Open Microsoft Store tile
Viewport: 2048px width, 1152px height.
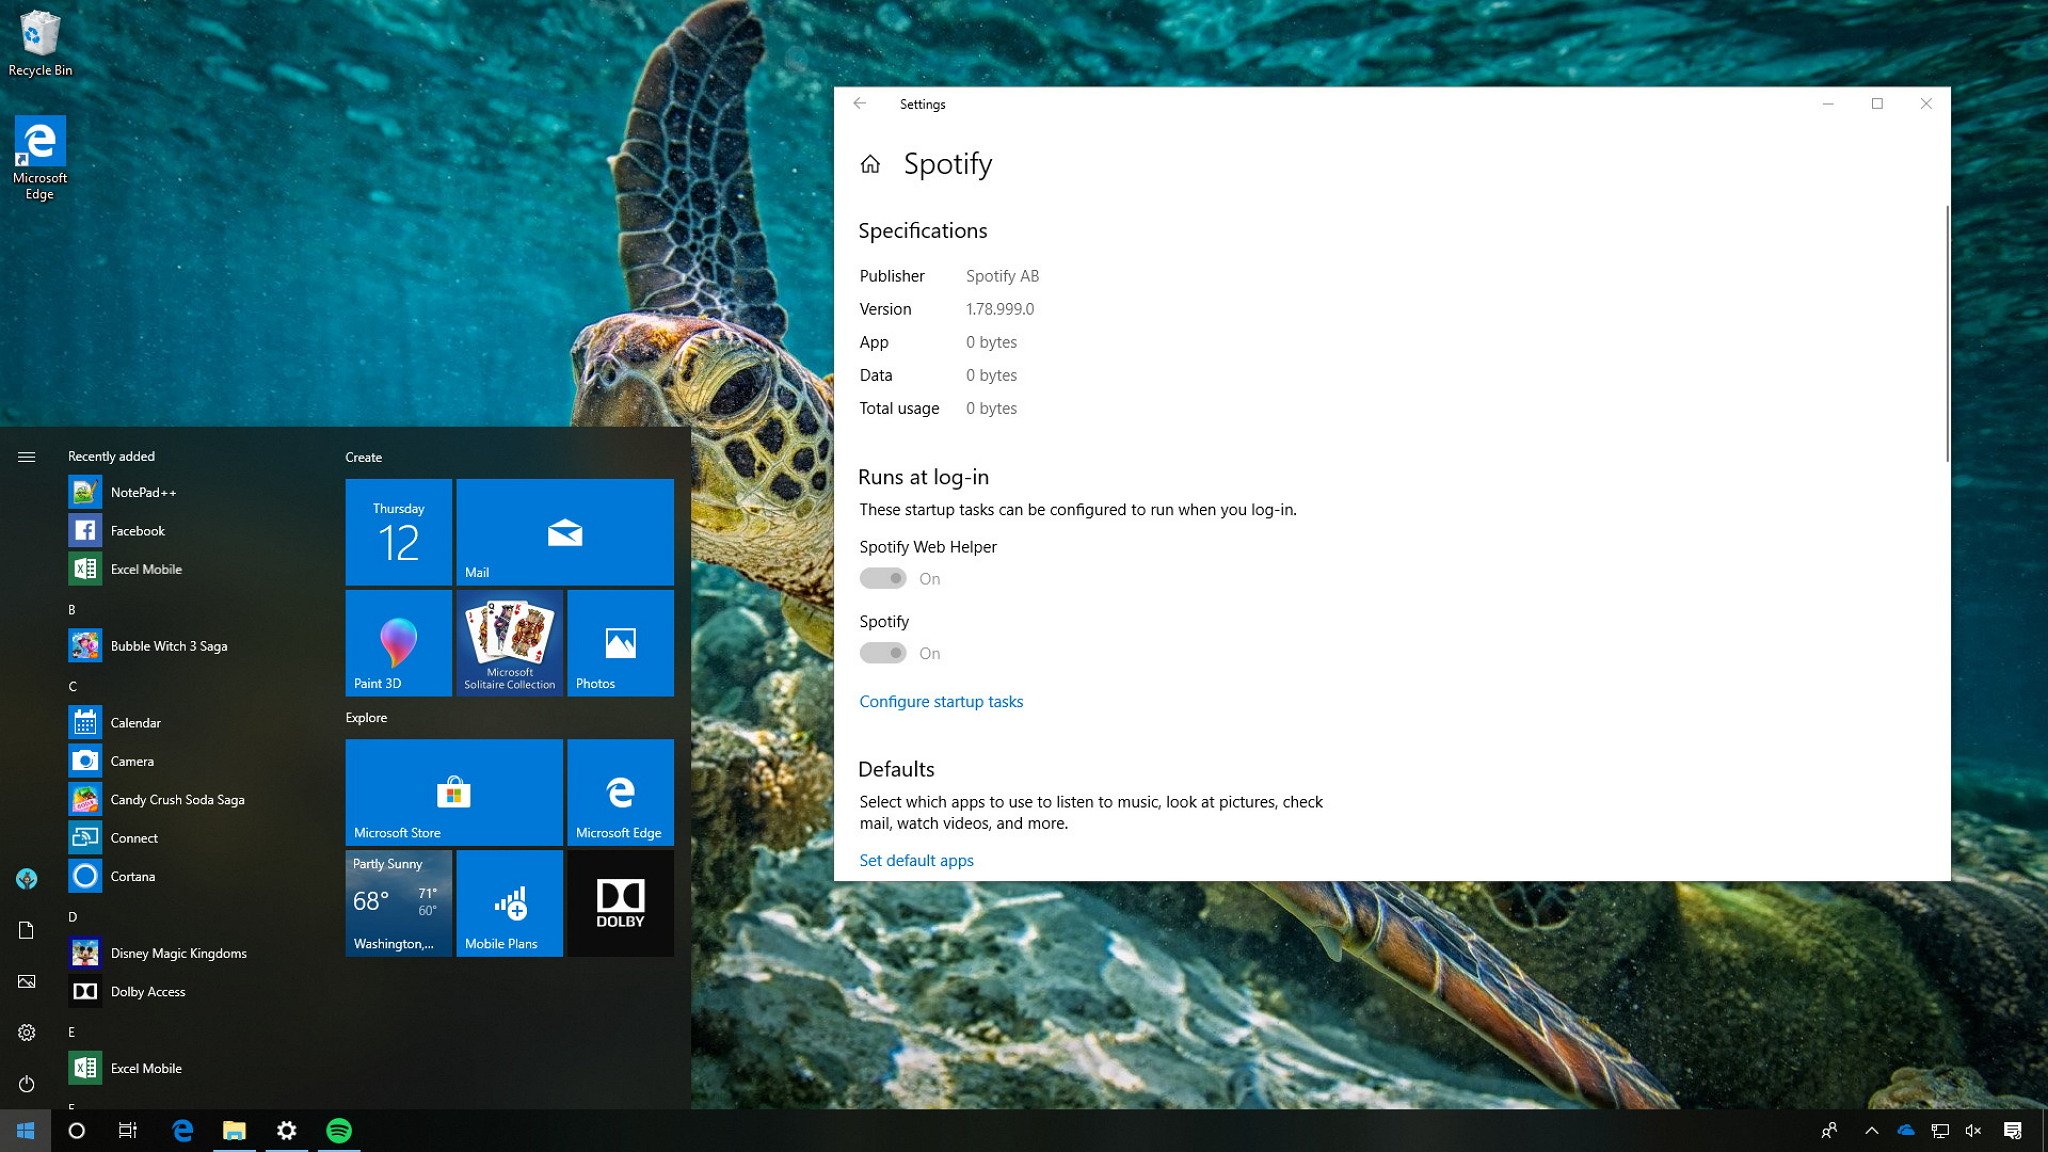[453, 791]
